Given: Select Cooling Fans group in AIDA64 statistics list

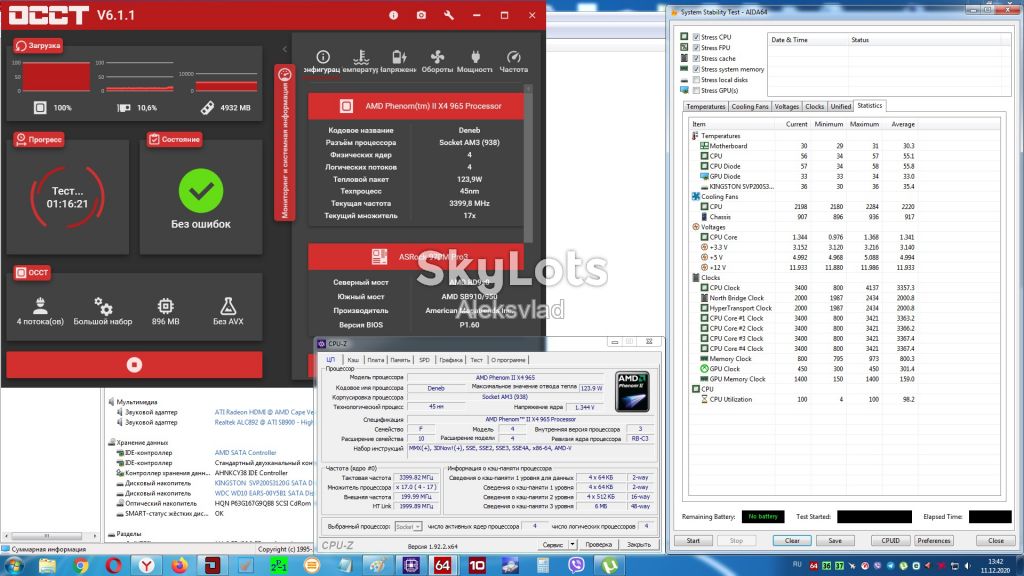Looking at the screenshot, I should point(719,197).
